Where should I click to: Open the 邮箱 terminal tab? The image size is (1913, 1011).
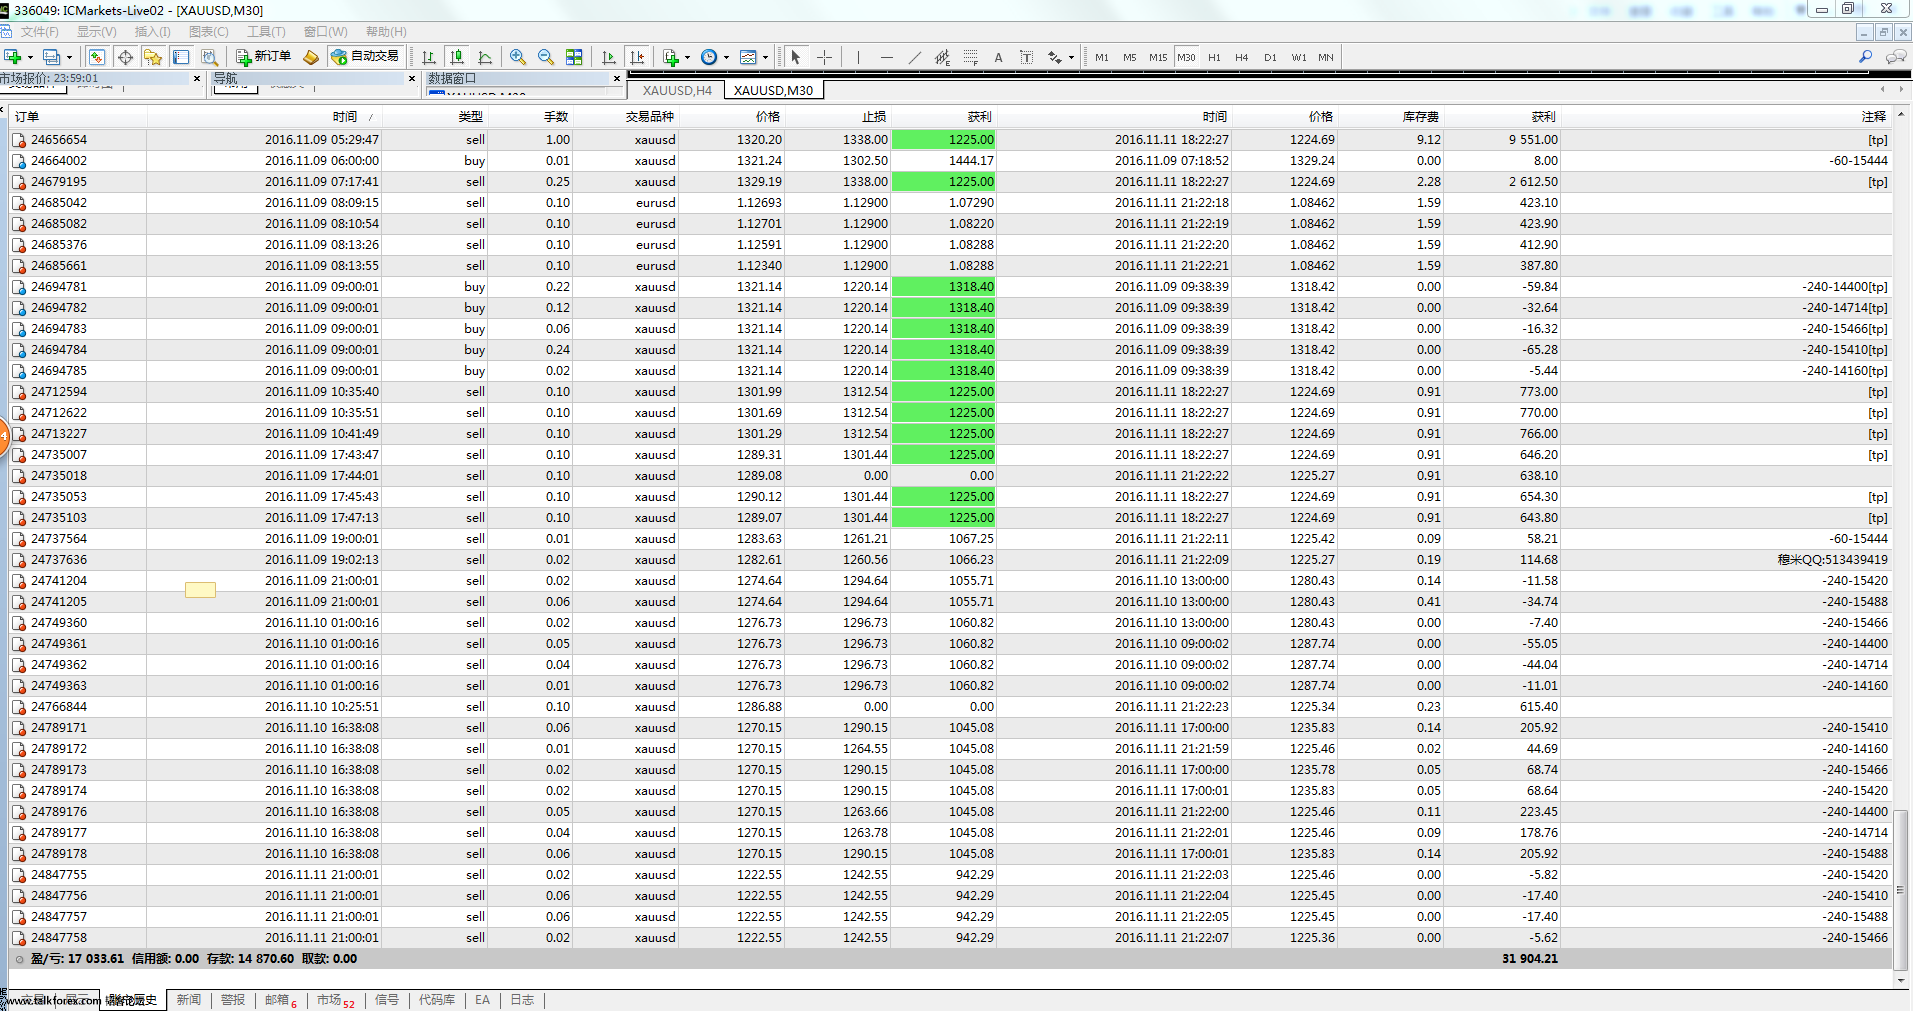click(x=281, y=1000)
